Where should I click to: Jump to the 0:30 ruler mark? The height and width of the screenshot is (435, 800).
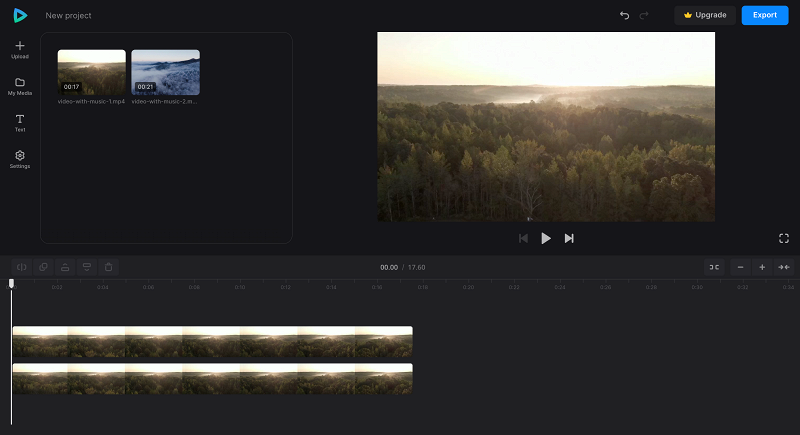click(697, 287)
